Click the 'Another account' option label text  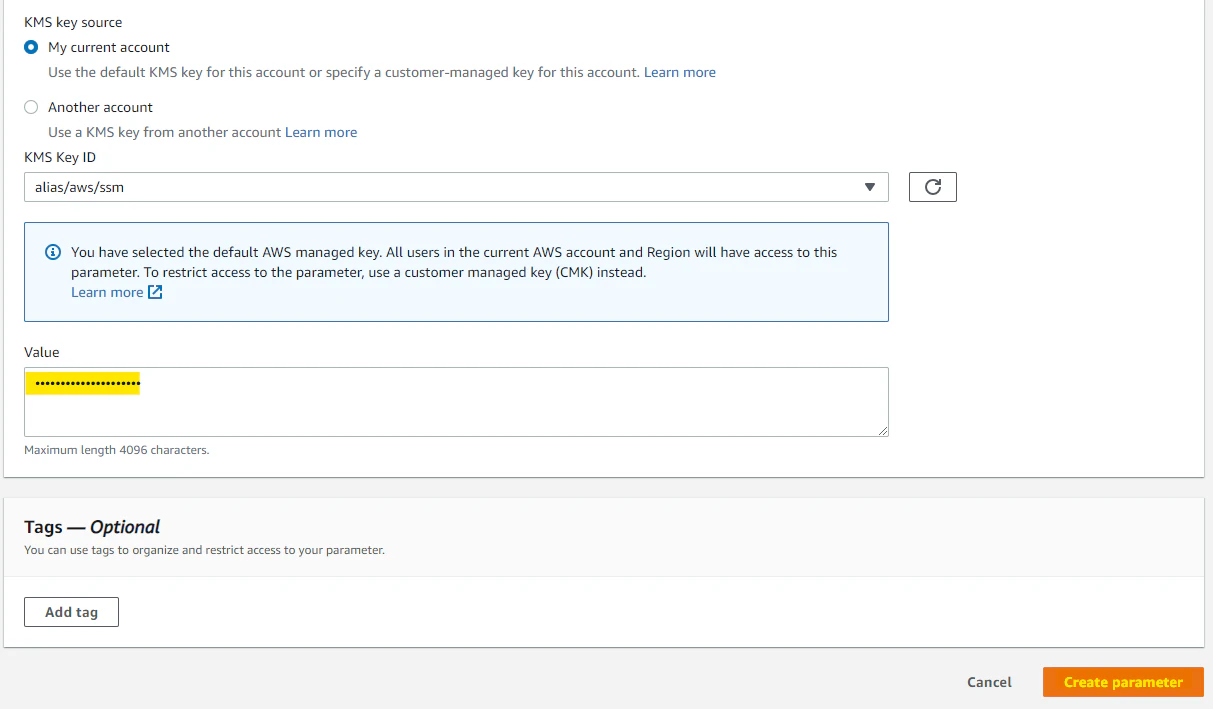100,107
